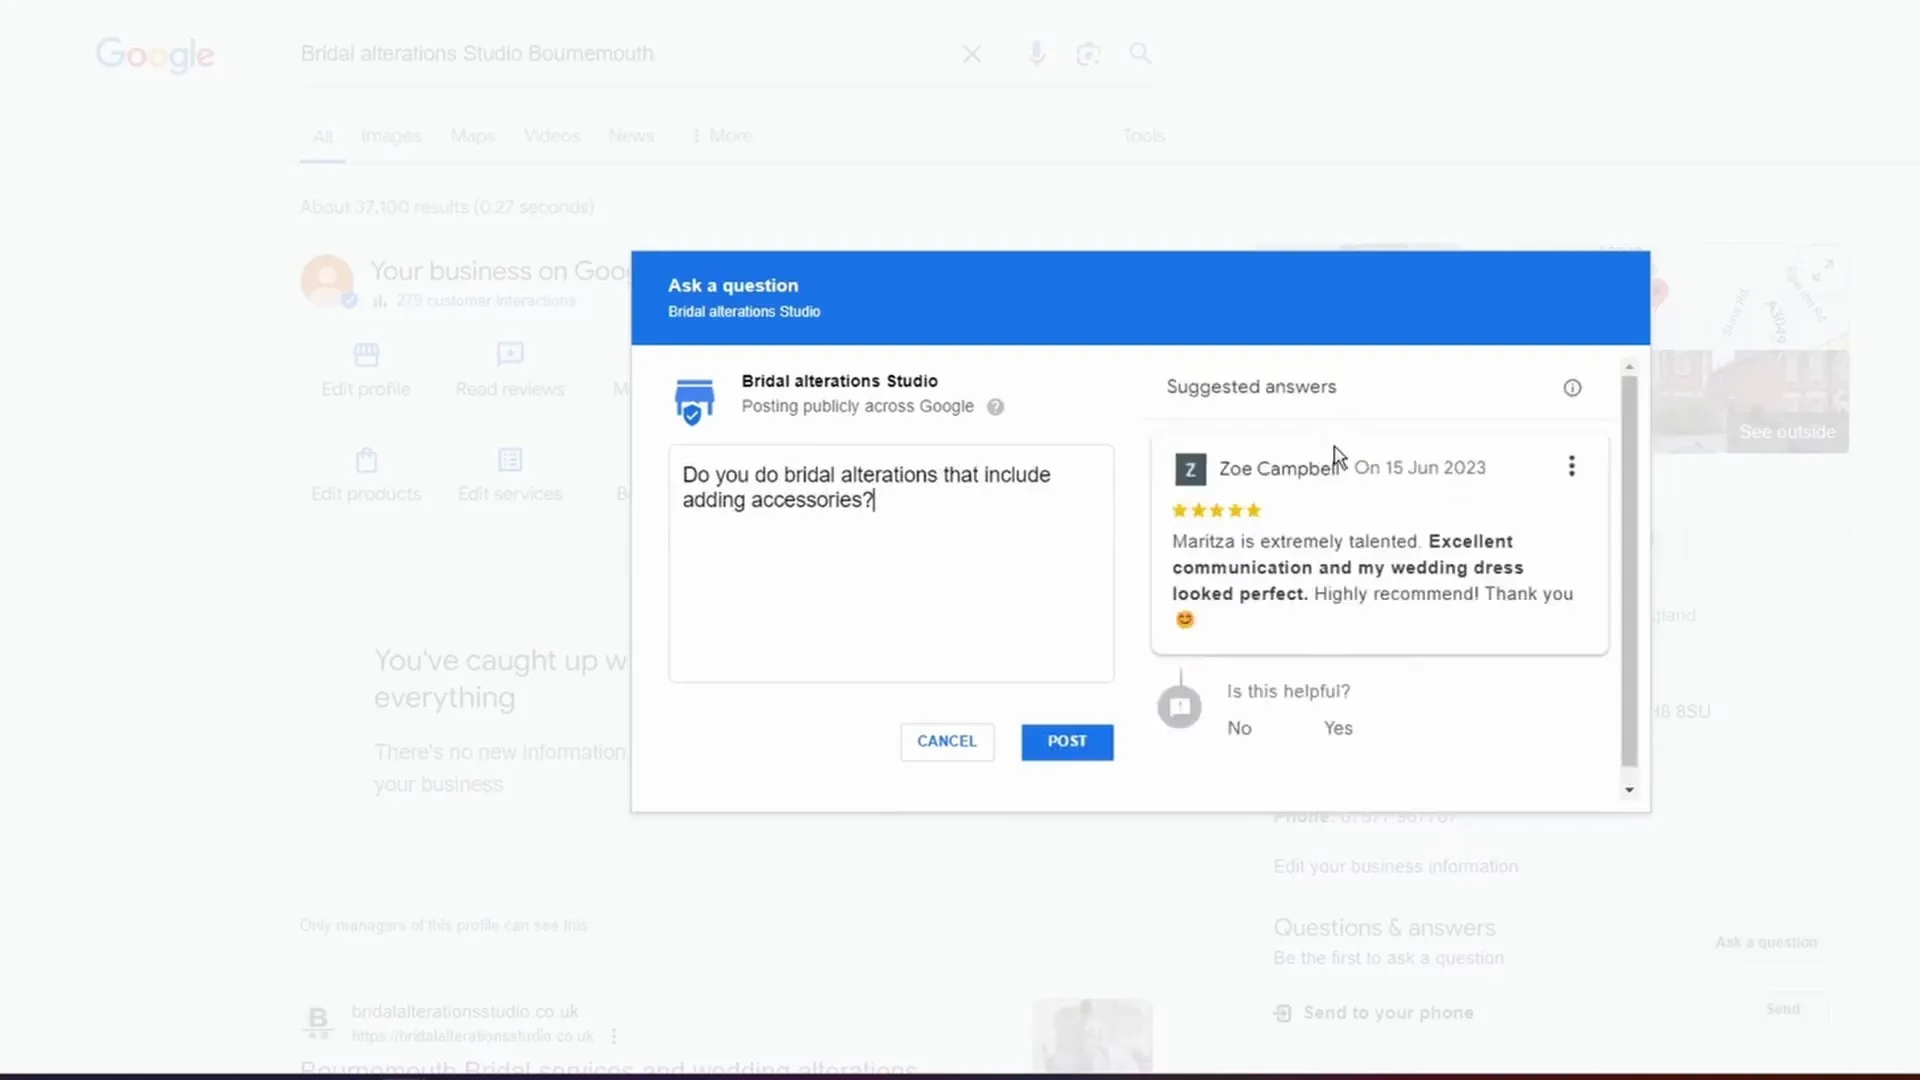Screen dimensions: 1920x1080
Task: Open Edit profile in background page
Action: (x=366, y=371)
